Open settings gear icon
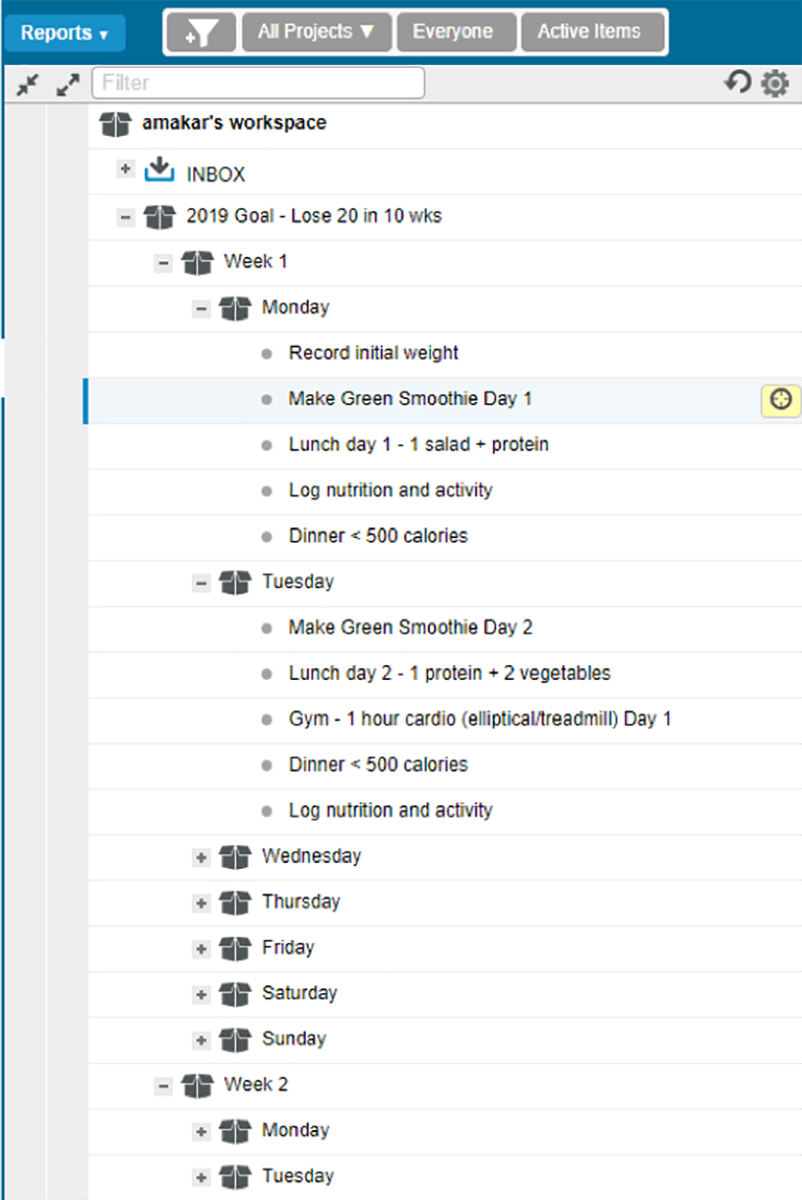 (775, 84)
